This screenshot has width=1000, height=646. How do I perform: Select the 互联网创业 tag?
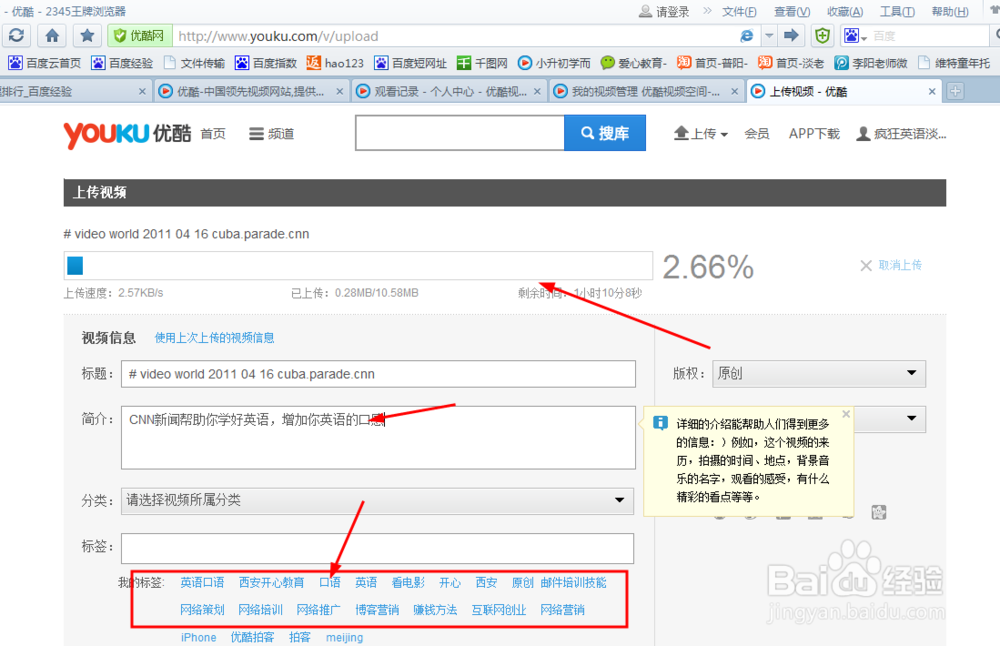pos(499,610)
